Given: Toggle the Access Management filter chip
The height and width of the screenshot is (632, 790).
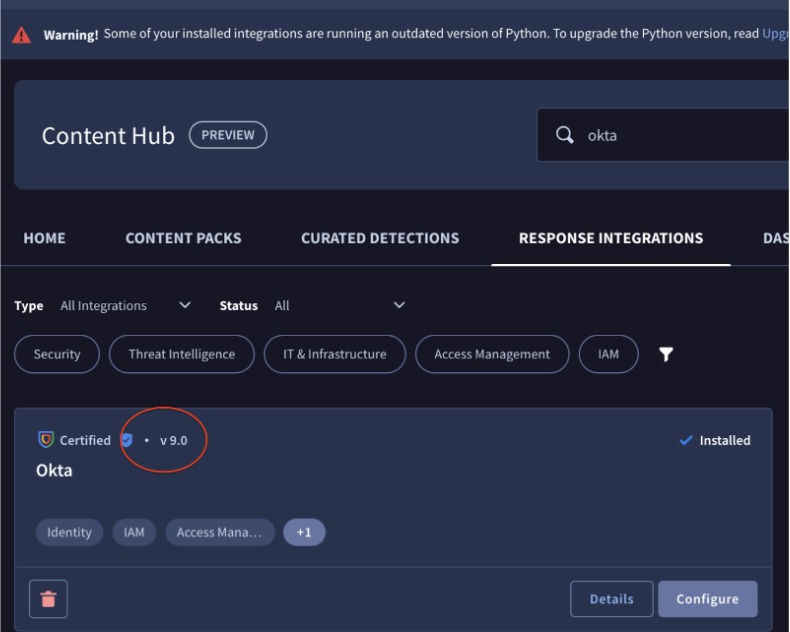Looking at the screenshot, I should click(492, 354).
